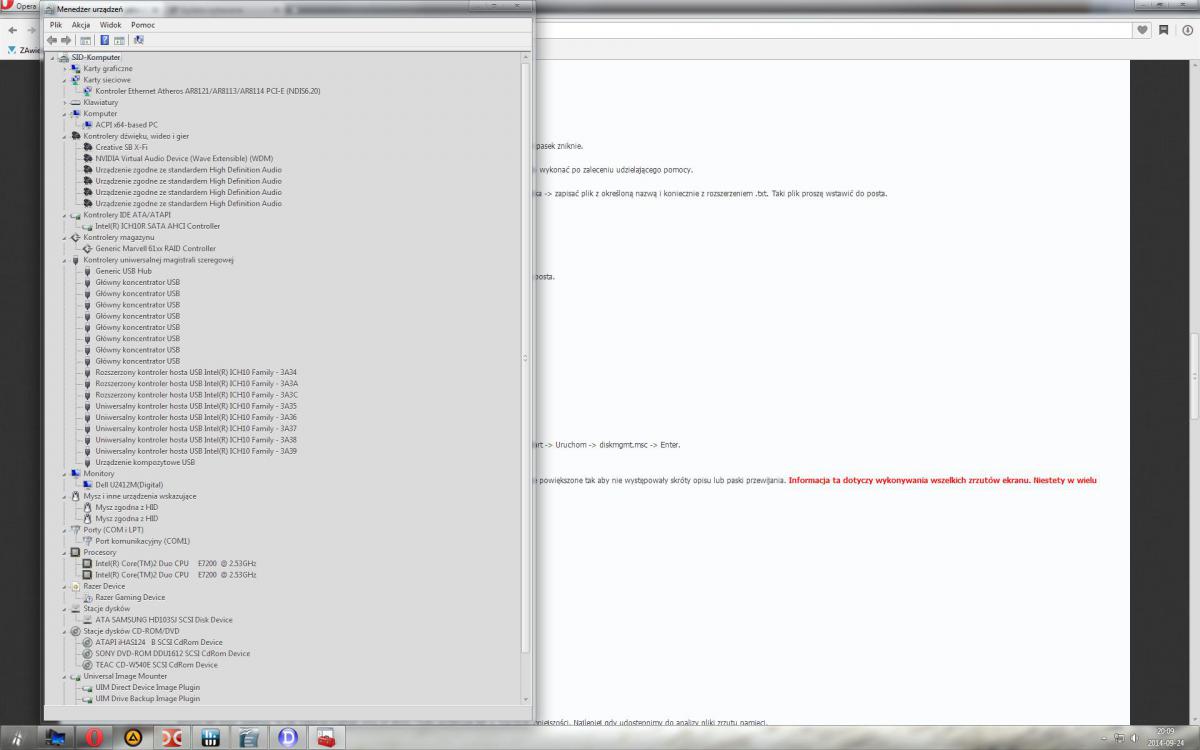Viewport: 1200px width, 750px height.
Task: Click the Dell U2412M(Digital) monitor icon
Action: [x=88, y=484]
